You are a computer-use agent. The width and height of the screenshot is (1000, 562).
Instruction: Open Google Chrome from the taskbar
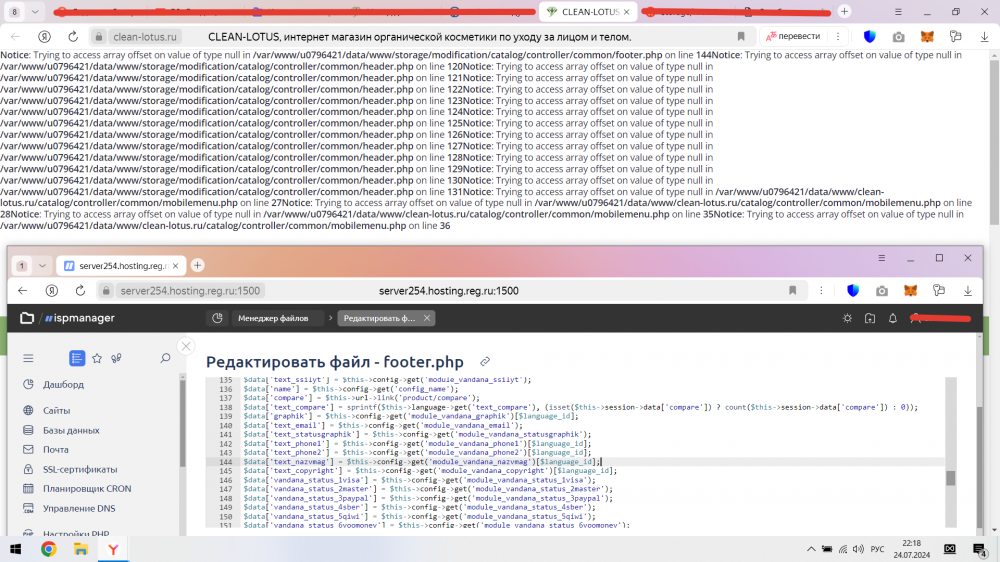point(48,549)
